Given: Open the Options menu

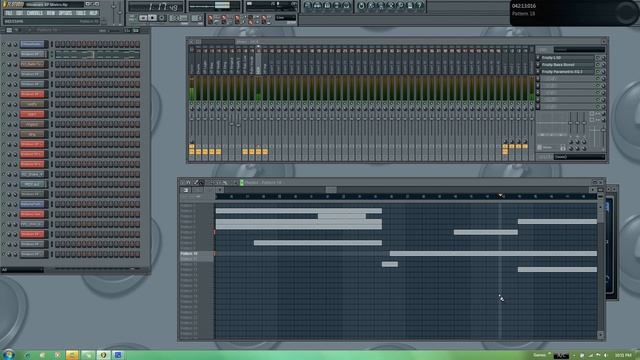Looking at the screenshot, I should pos(65,13).
